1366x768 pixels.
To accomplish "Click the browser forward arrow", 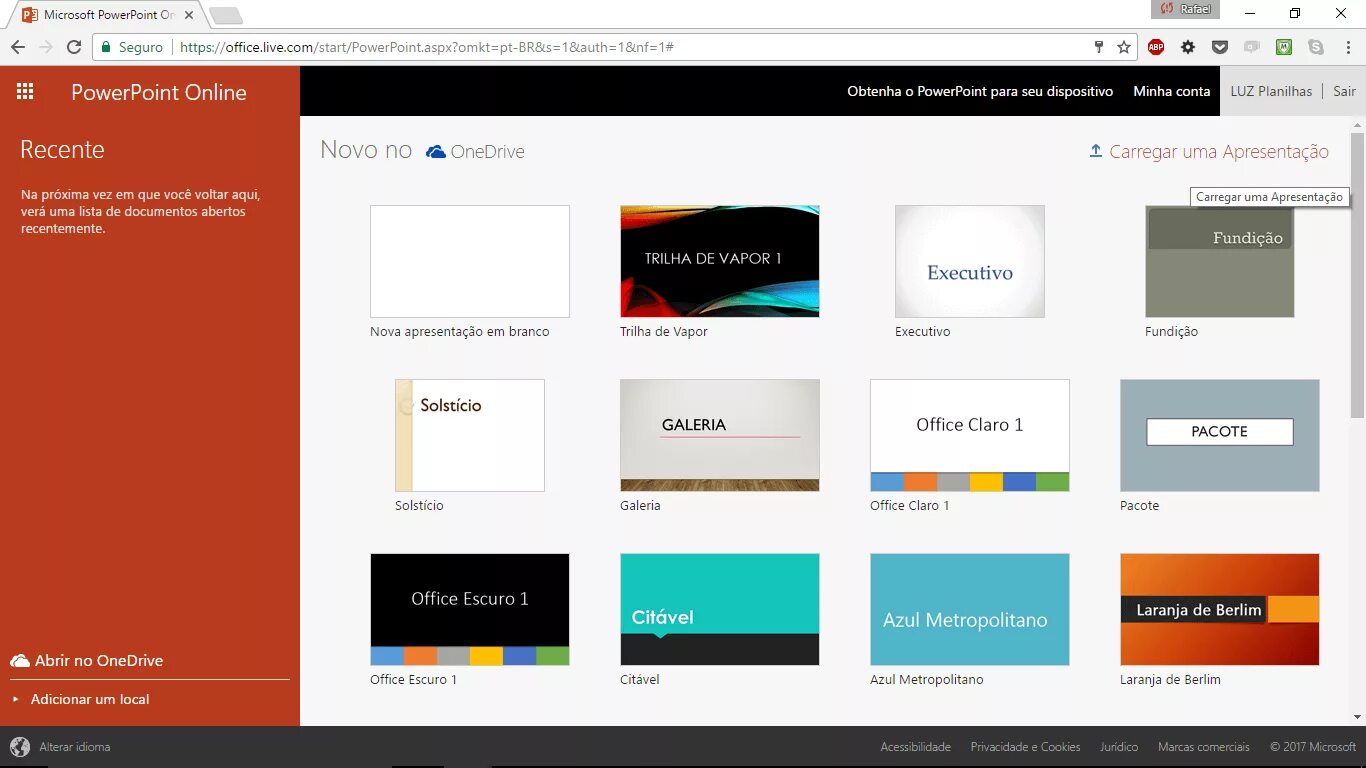I will point(46,47).
